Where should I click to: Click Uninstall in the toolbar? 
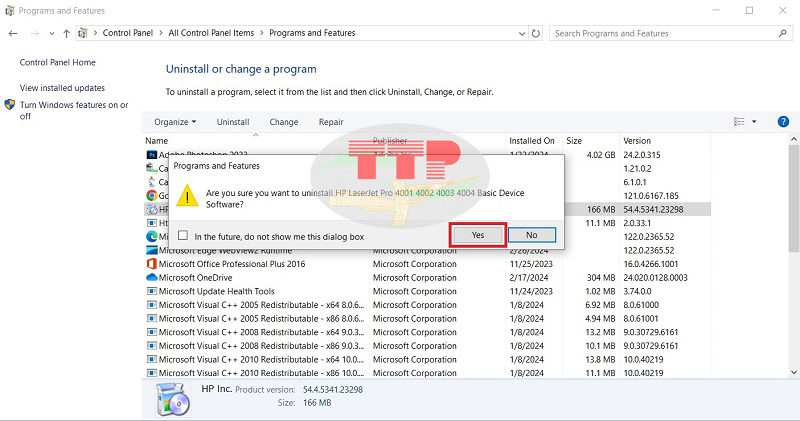click(x=233, y=122)
